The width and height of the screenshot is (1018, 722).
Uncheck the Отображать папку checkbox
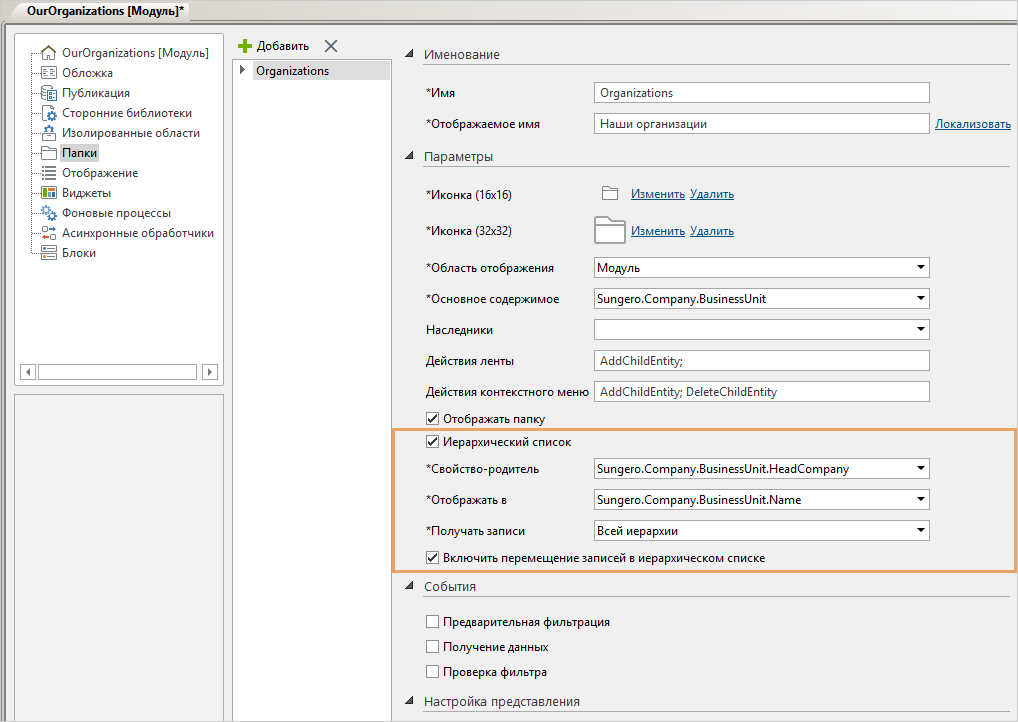point(432,419)
